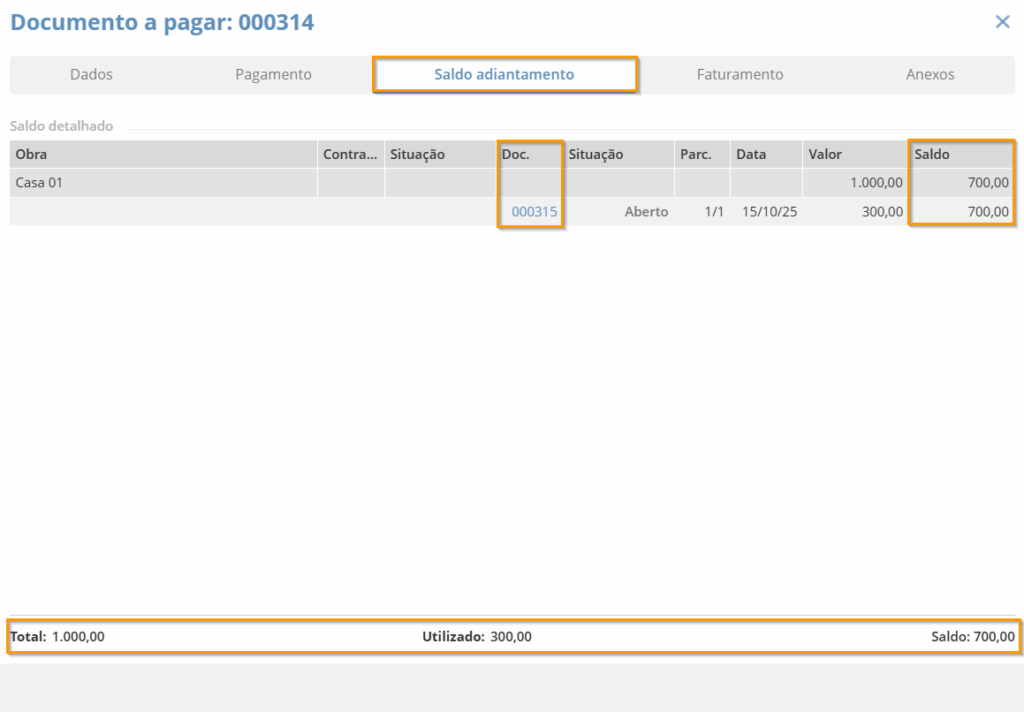Switch to the Dados tab
1024x712 pixels.
(x=91, y=74)
